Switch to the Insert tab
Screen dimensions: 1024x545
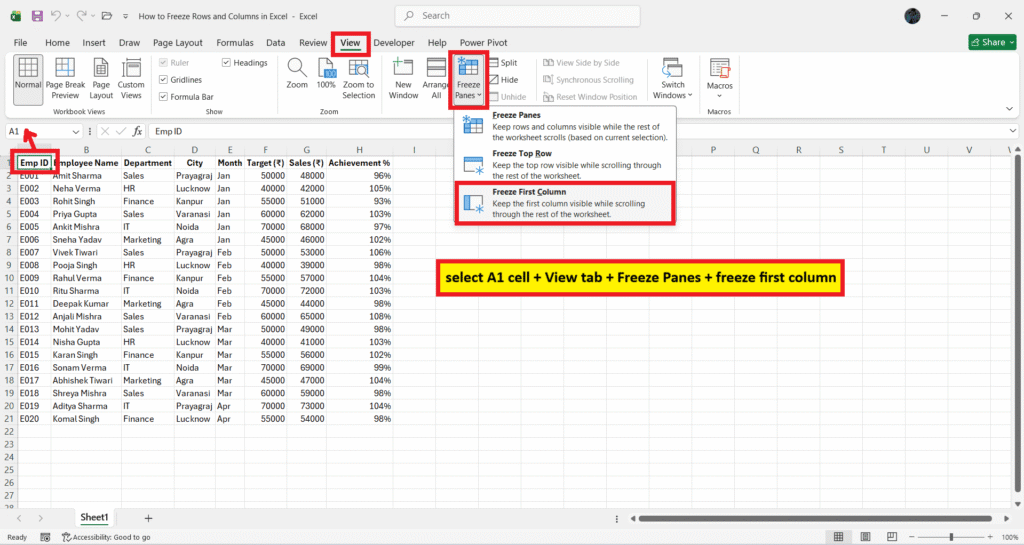94,42
